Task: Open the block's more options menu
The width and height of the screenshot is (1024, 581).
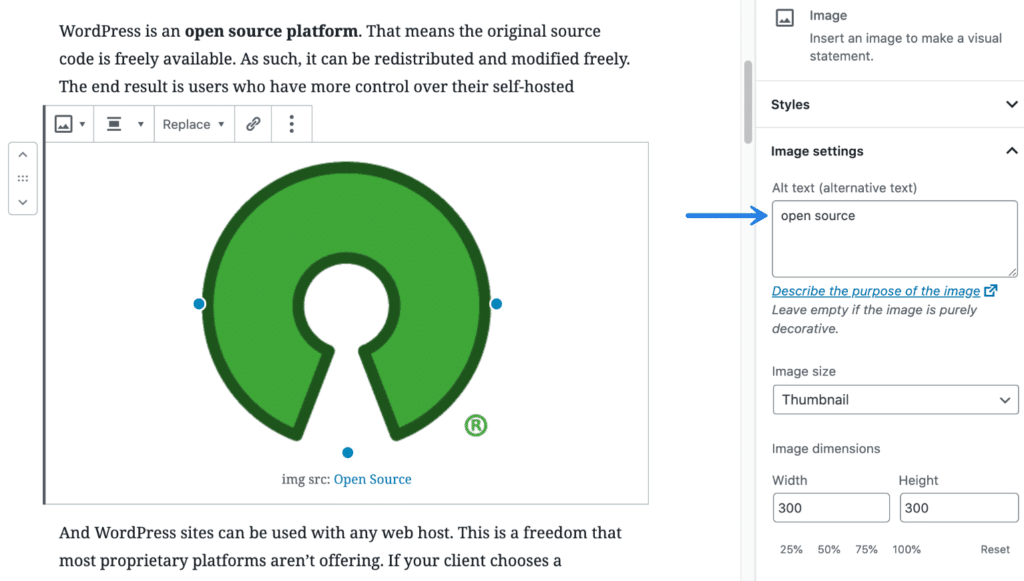Action: click(x=291, y=124)
